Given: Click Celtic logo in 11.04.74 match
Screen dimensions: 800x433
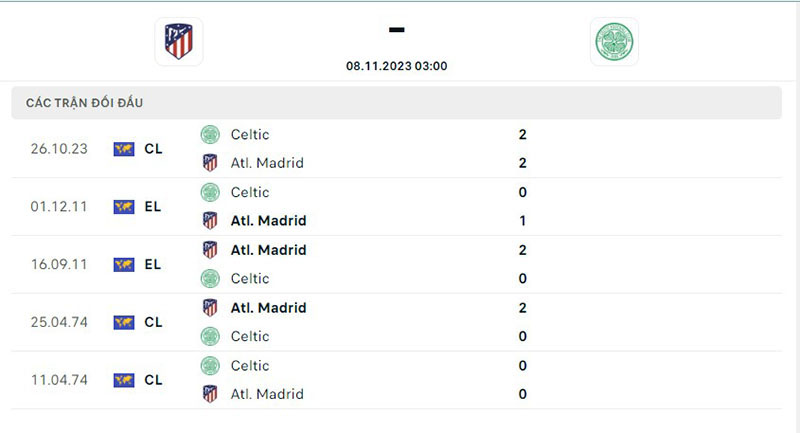Looking at the screenshot, I should (x=210, y=366).
